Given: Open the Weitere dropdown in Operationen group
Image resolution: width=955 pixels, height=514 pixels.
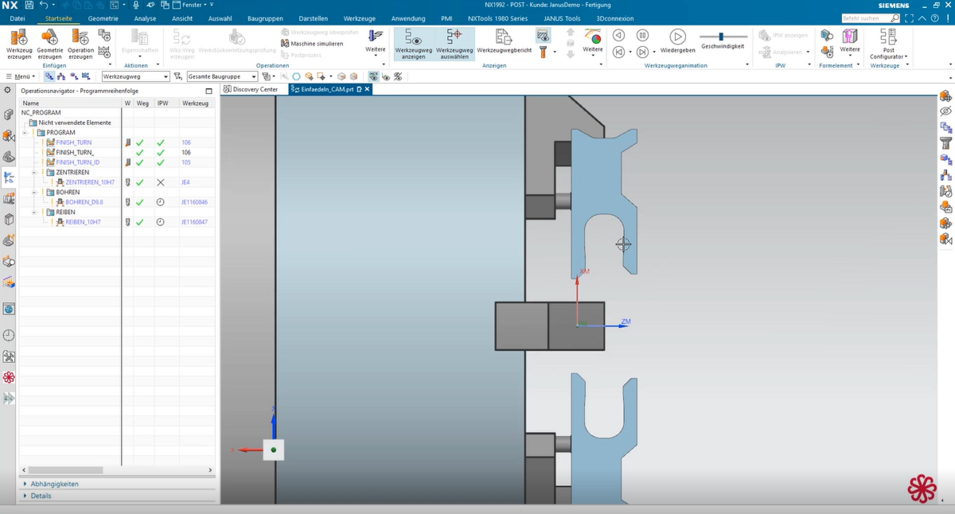Looking at the screenshot, I should point(375,43).
